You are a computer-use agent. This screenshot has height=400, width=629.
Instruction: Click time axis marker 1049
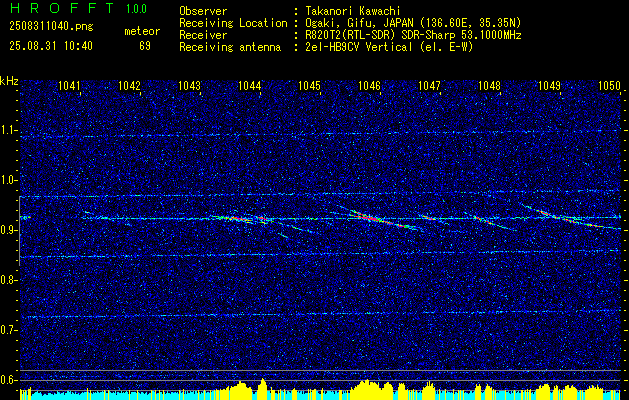point(550,85)
